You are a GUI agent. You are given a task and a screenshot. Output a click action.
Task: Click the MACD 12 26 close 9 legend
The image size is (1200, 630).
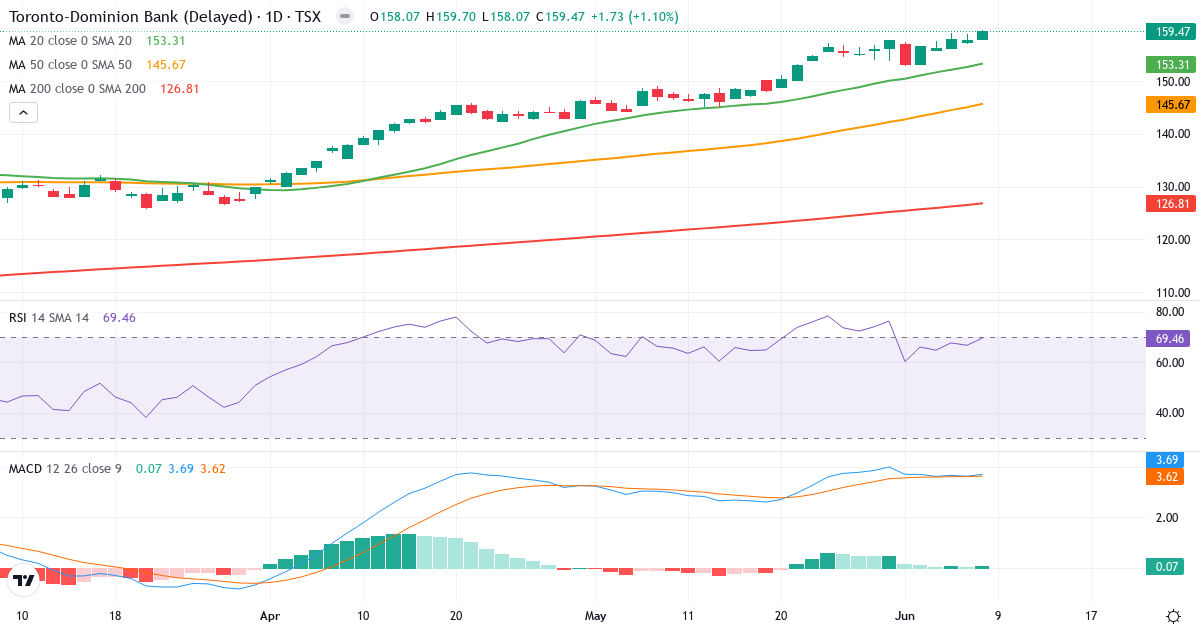coord(65,468)
